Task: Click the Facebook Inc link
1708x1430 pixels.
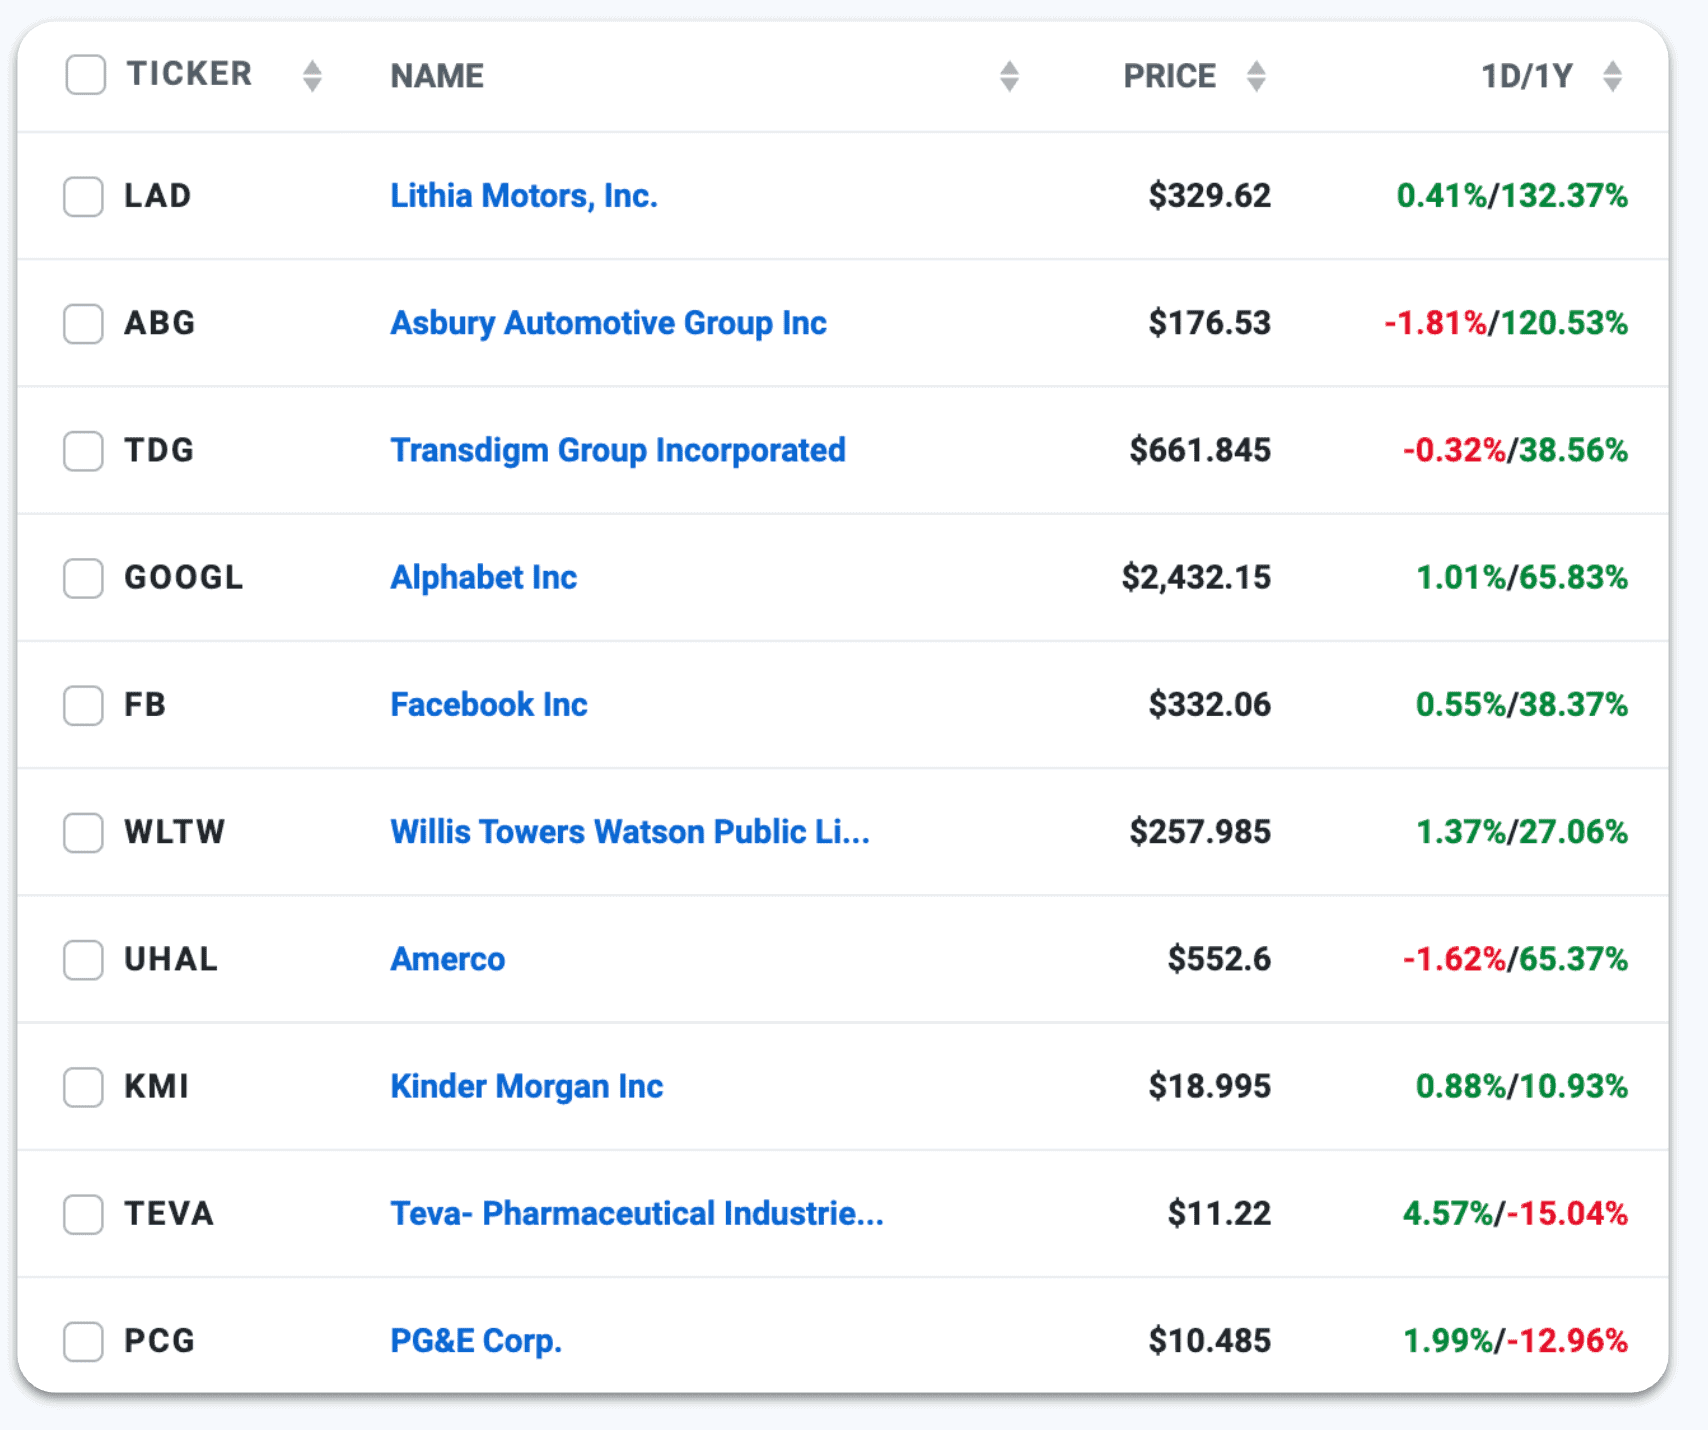Action: (x=488, y=705)
